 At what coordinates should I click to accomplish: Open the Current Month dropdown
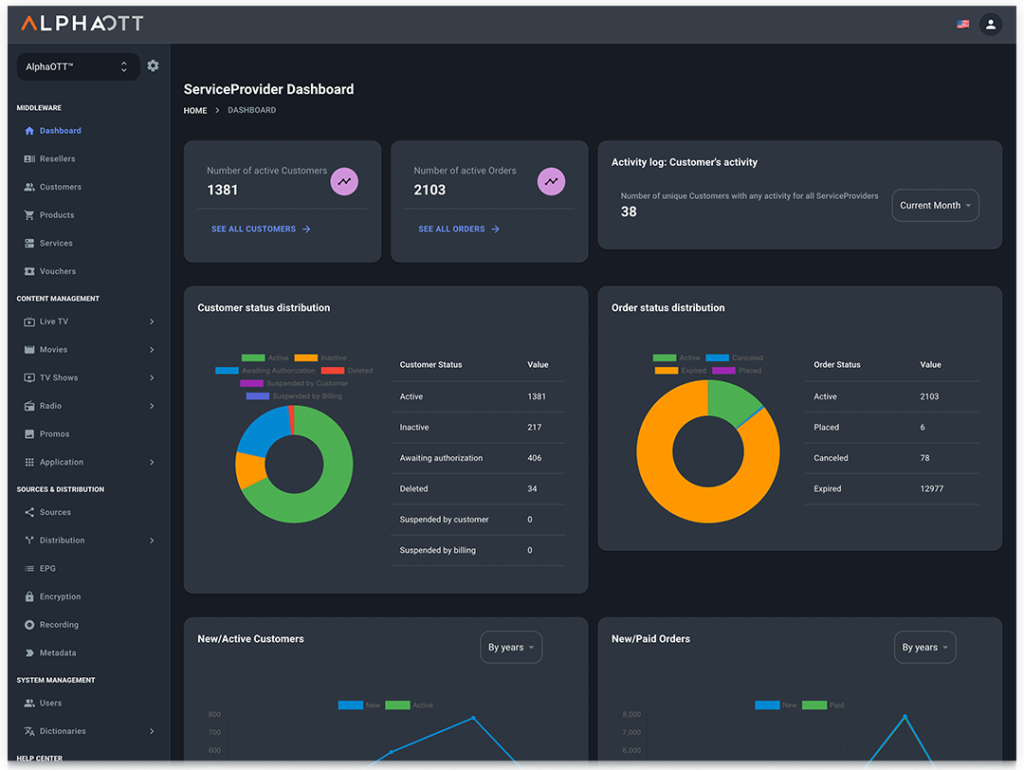(935, 205)
